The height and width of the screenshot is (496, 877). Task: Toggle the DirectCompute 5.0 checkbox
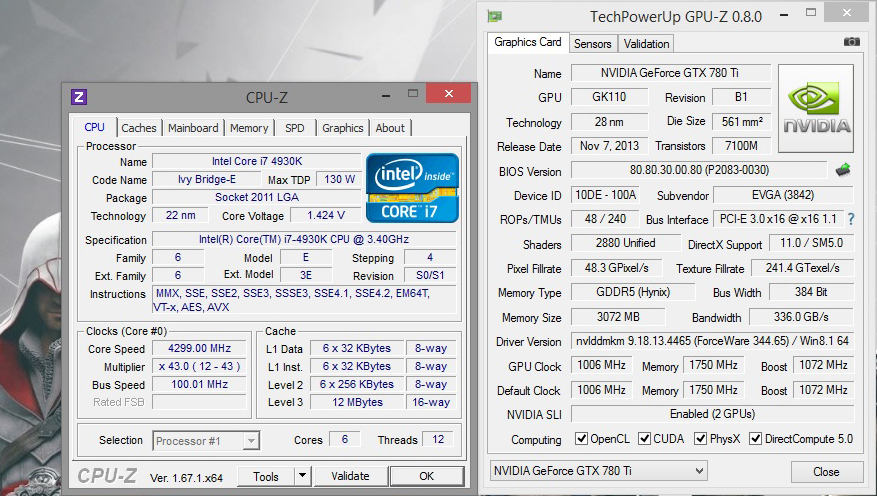coord(756,438)
